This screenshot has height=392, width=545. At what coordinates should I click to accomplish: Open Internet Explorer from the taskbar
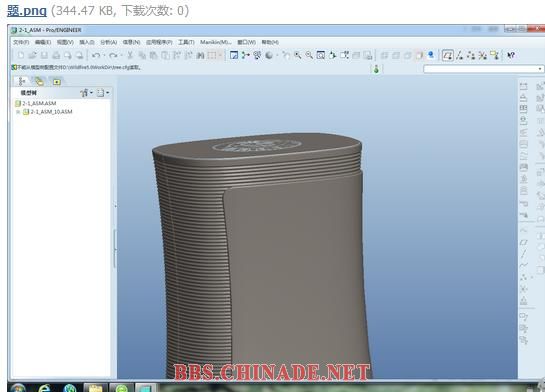(x=44, y=388)
